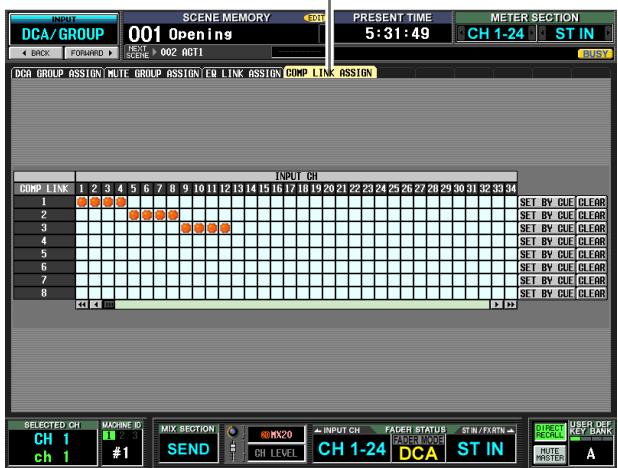618x468 pixels.
Task: Click the present time 5:31:49
Action: (397, 34)
